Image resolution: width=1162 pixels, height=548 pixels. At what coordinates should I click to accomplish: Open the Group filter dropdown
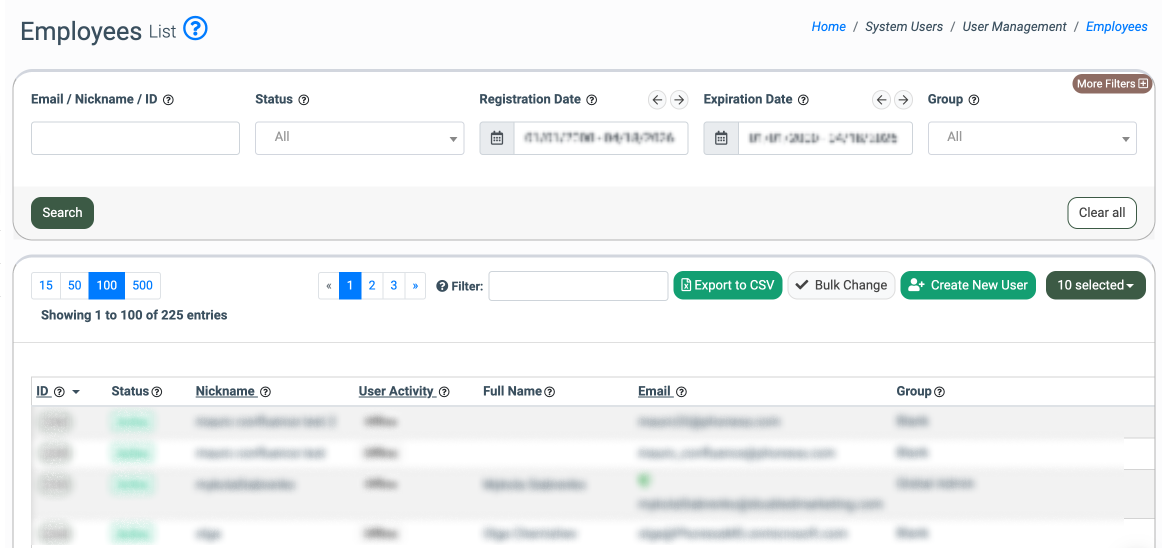coord(1032,138)
